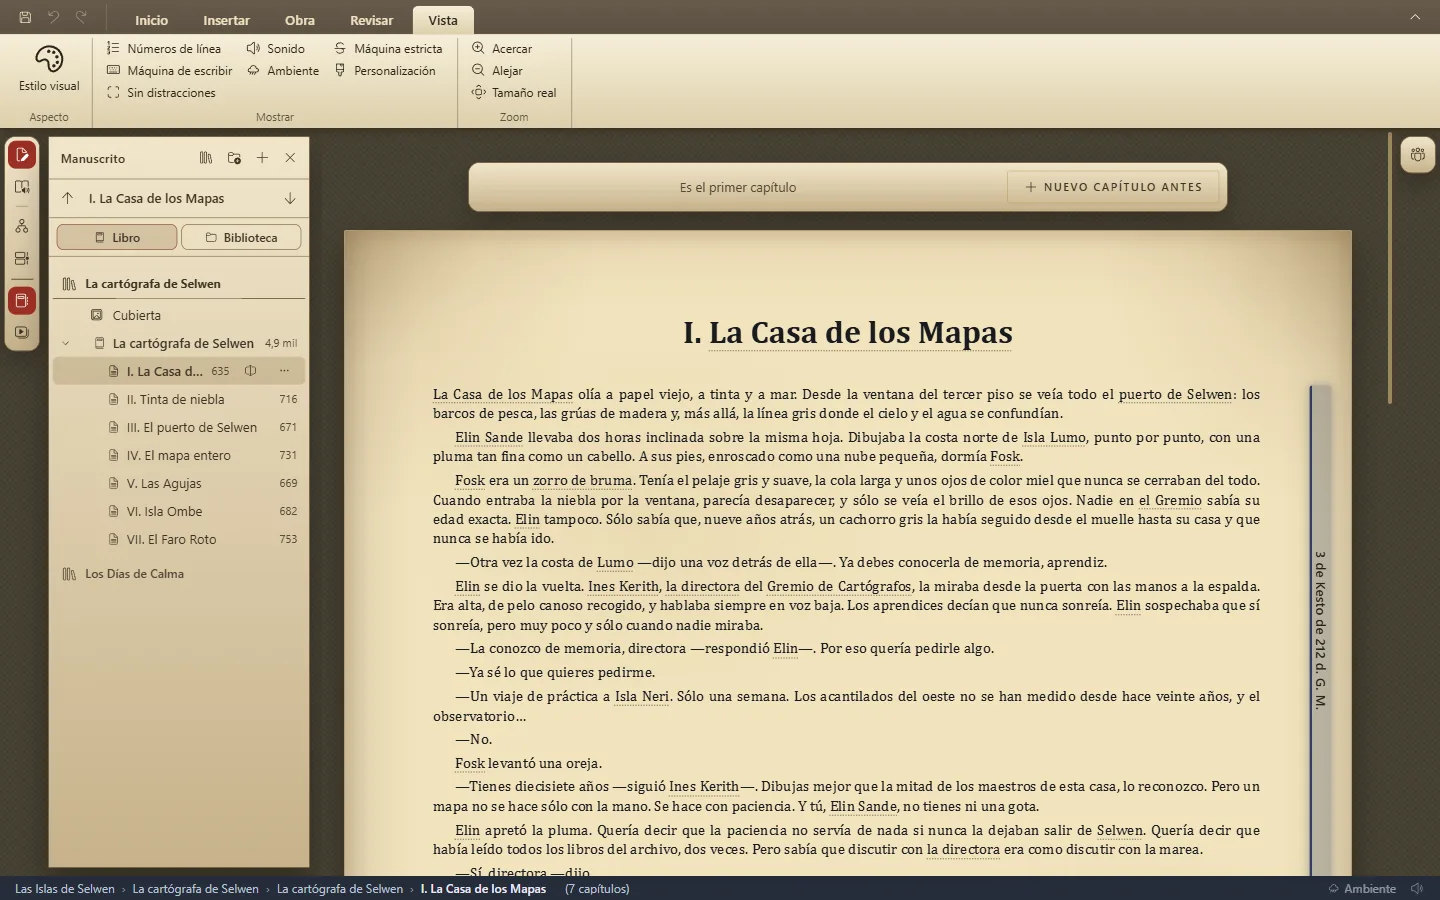Go to previous chapter with up arrow
1440x900 pixels.
(x=67, y=198)
